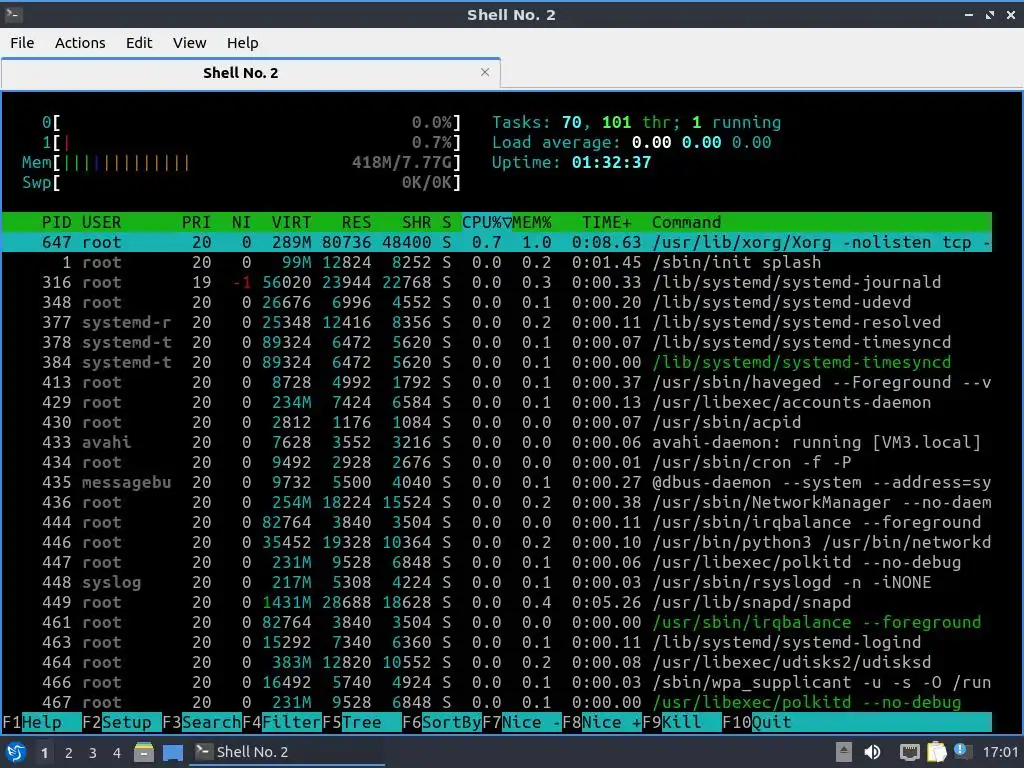Select the systemd-udevd process row
The height and width of the screenshot is (768, 1024).
(x=497, y=302)
